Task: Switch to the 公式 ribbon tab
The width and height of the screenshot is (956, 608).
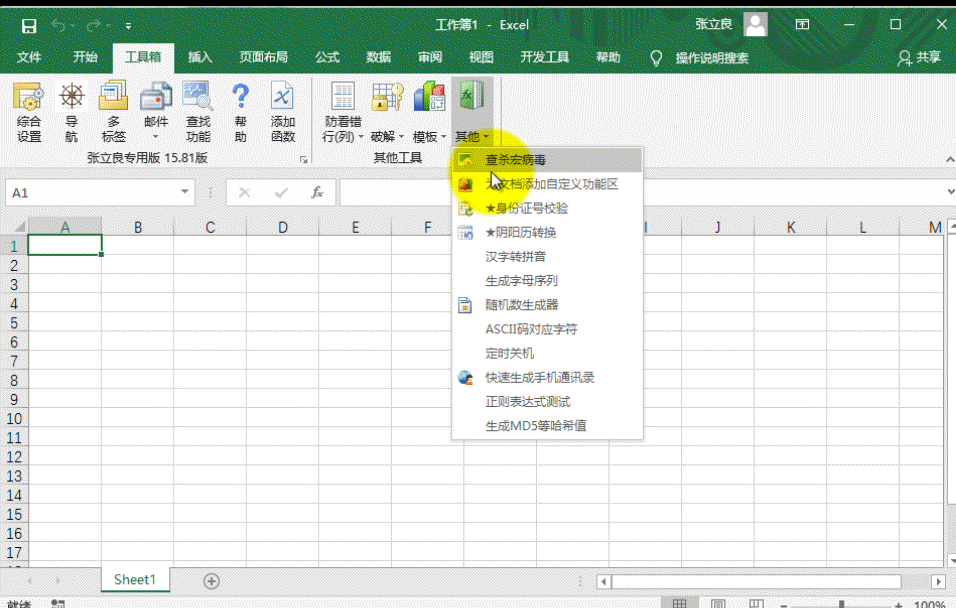Action: coord(327,58)
